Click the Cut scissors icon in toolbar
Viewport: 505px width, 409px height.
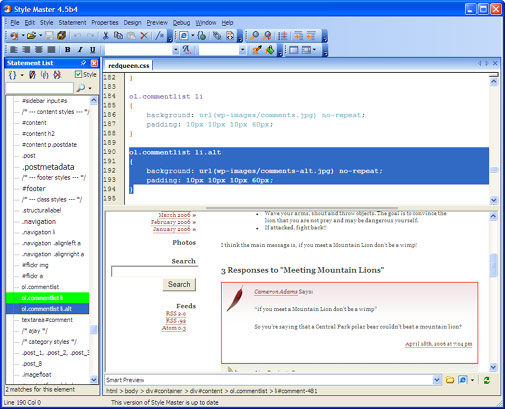106,36
